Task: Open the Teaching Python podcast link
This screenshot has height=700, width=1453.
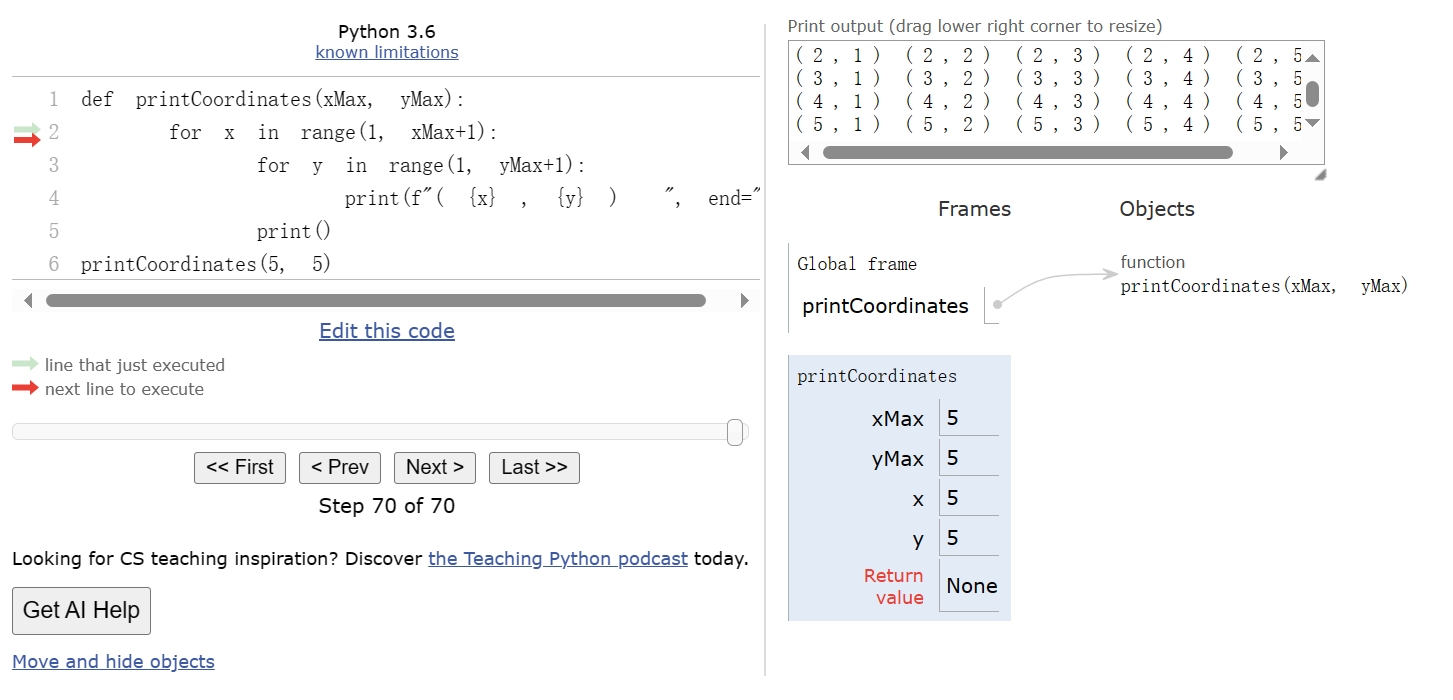Action: point(558,559)
